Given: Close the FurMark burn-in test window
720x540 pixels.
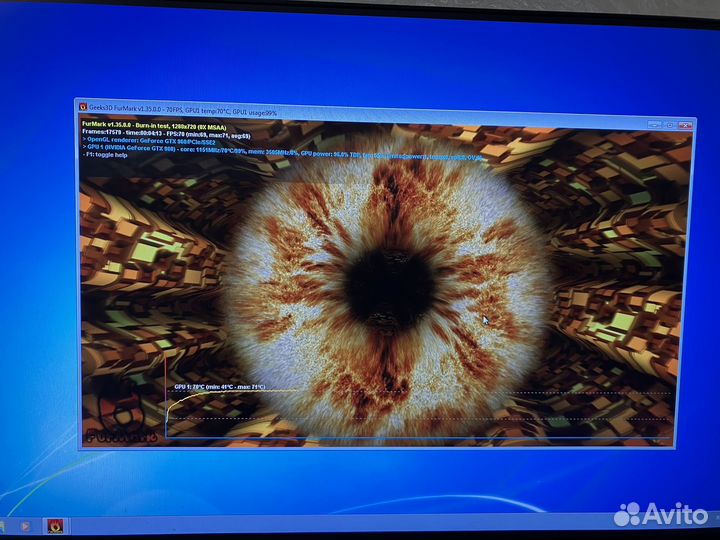Looking at the screenshot, I should click(686, 125).
